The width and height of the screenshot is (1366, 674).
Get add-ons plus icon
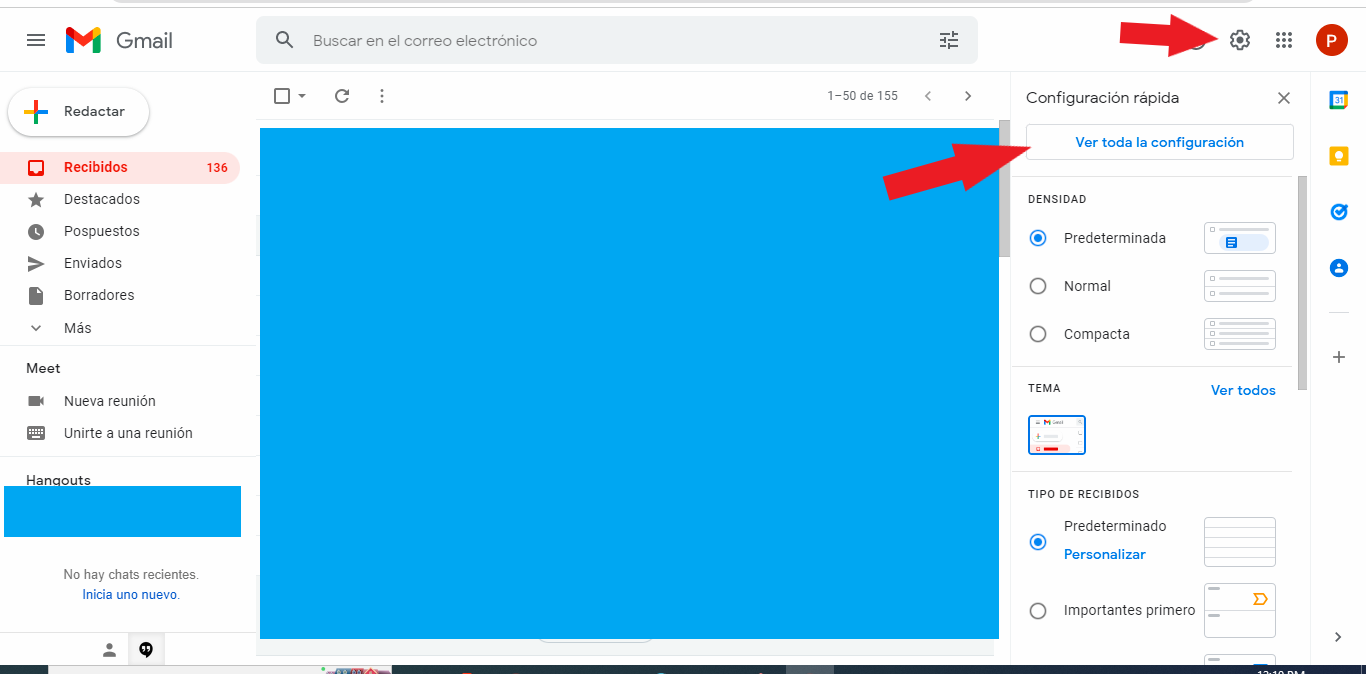coord(1339,357)
